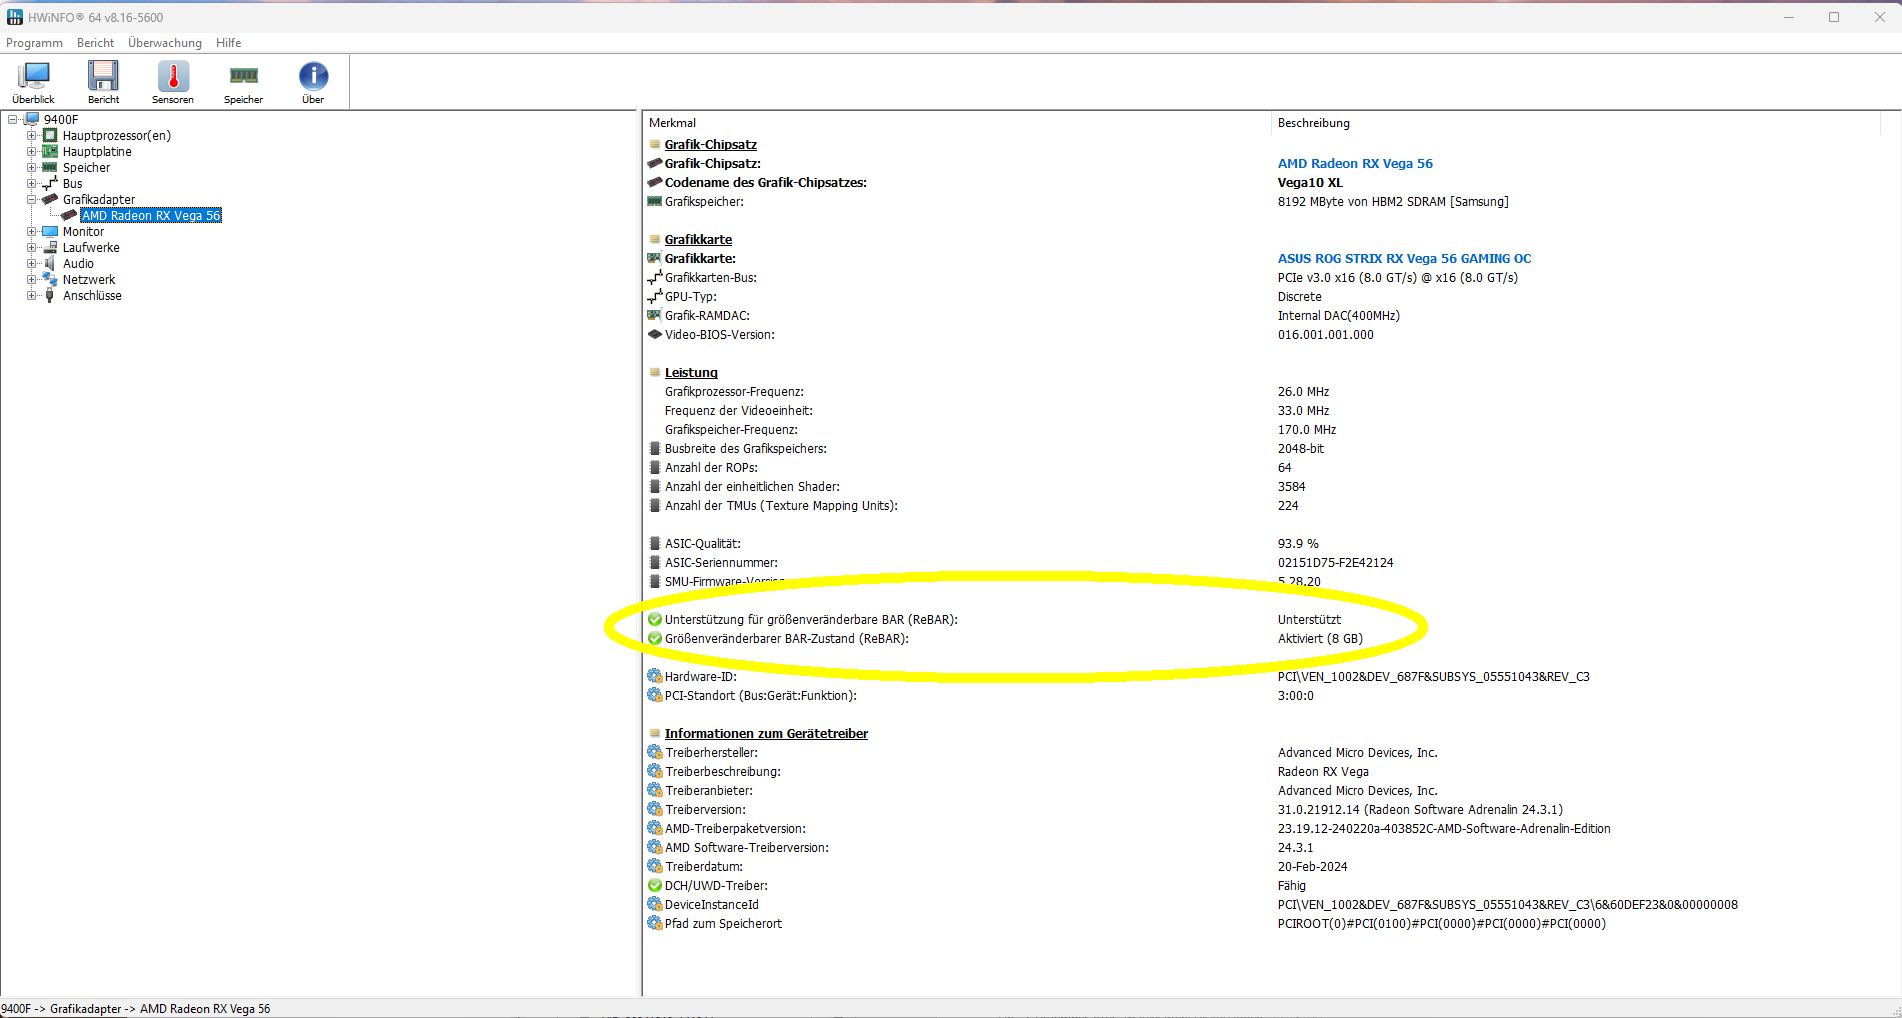Expand the Hauptplatine tree node
This screenshot has width=1902, height=1018.
point(31,152)
